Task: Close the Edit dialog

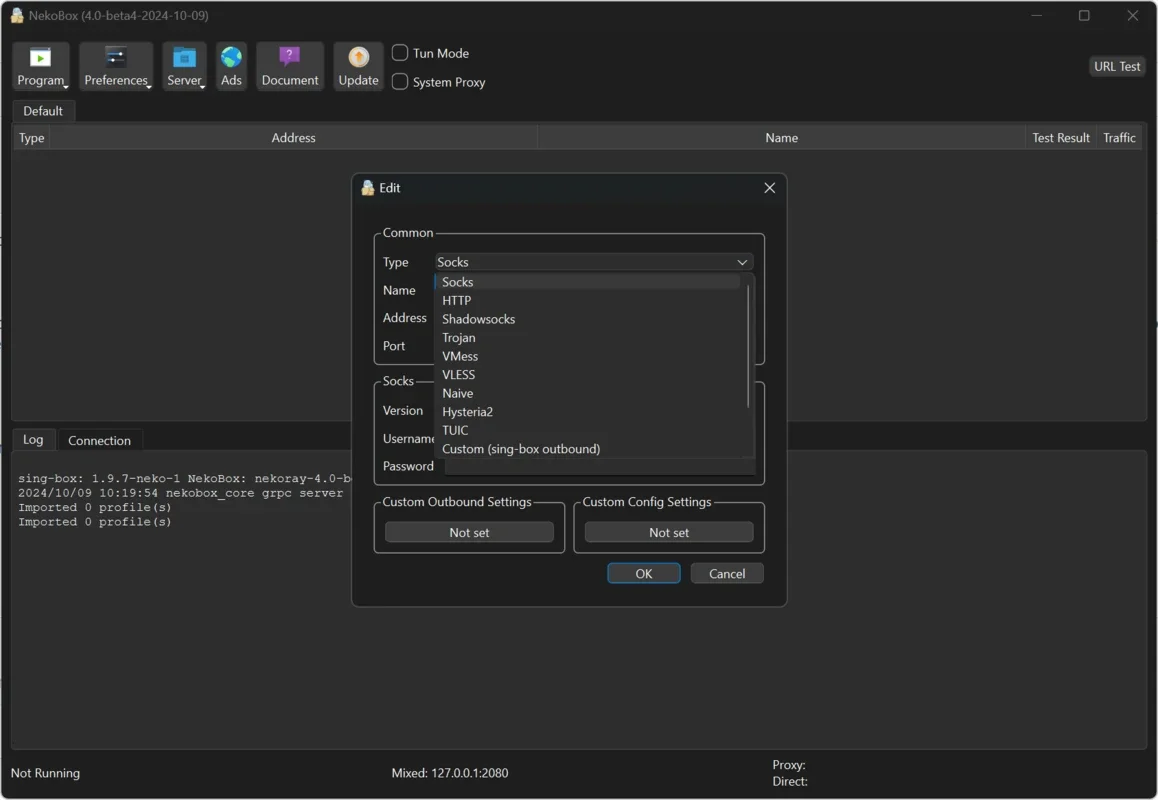Action: [x=769, y=188]
